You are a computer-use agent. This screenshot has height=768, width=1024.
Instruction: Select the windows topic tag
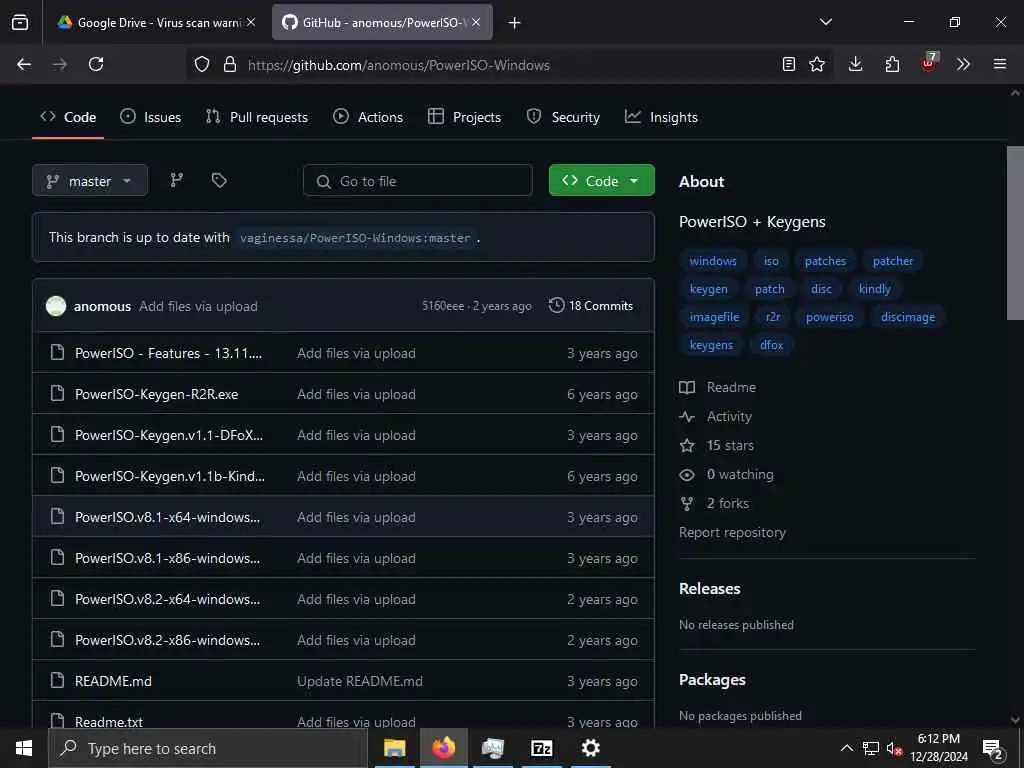713,261
